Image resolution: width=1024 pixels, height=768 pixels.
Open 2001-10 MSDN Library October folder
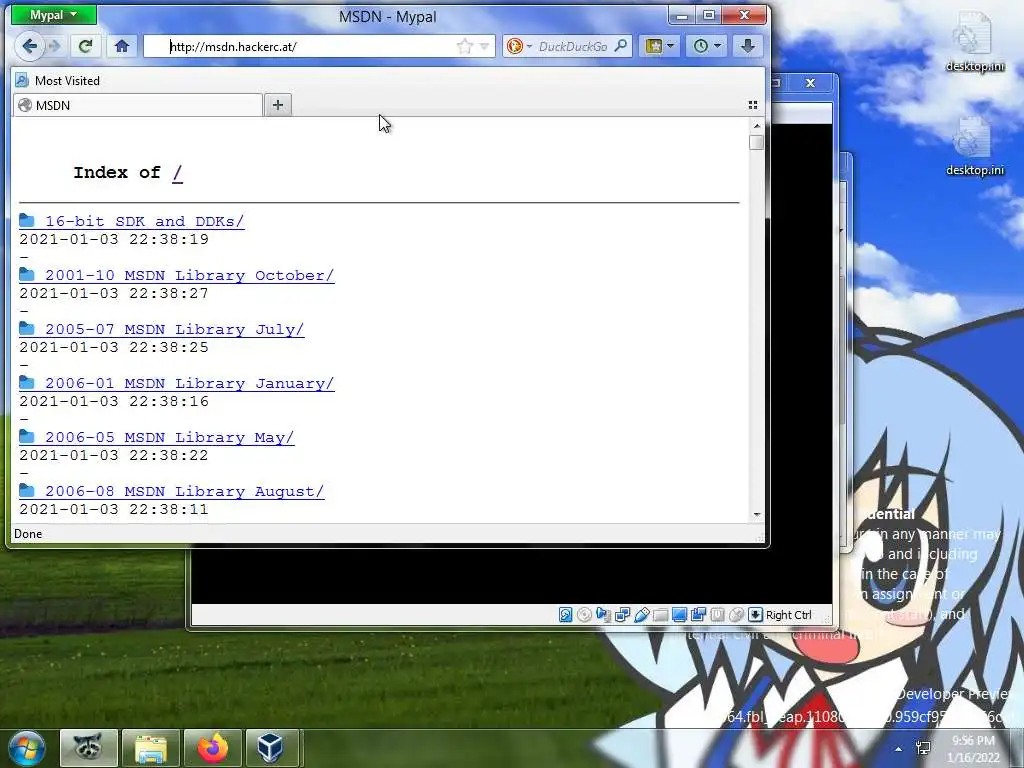176,276
